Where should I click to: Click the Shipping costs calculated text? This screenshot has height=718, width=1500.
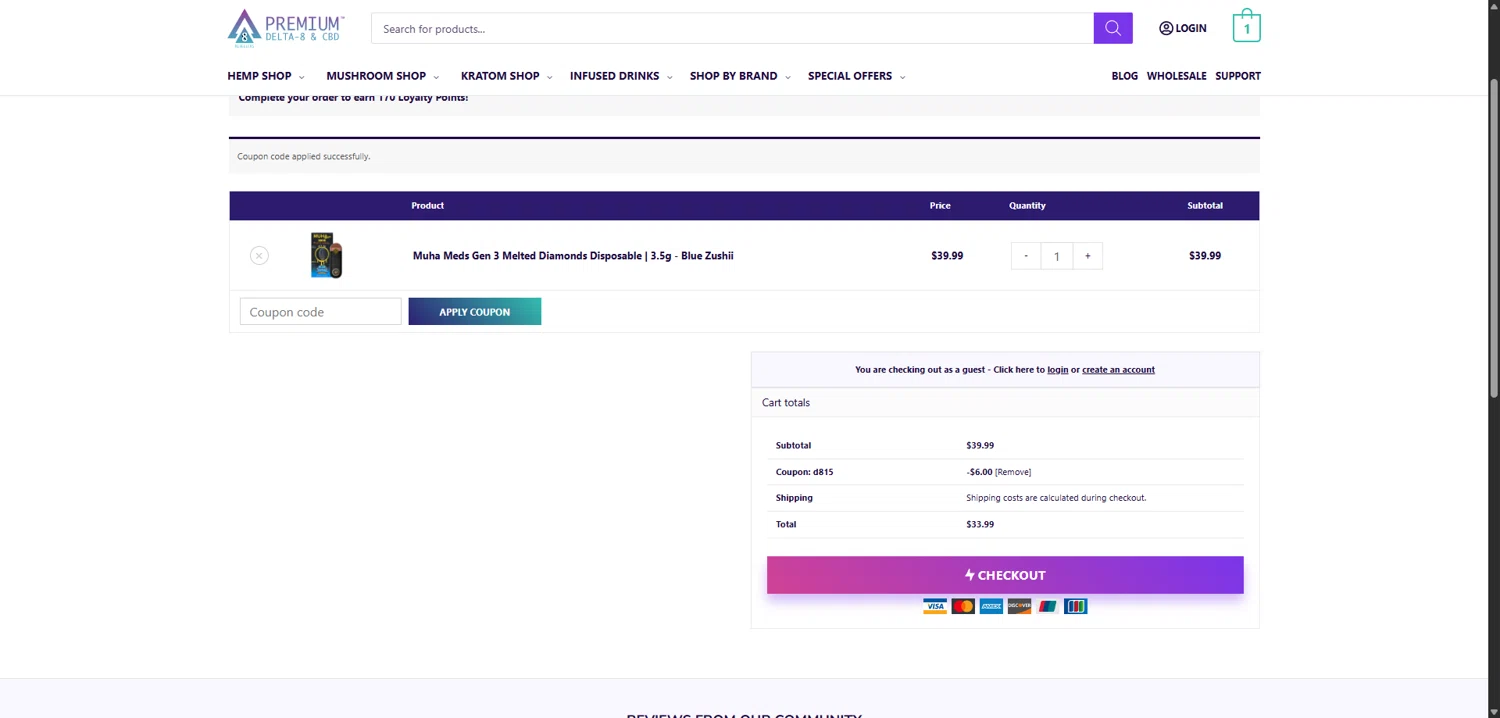click(1056, 498)
